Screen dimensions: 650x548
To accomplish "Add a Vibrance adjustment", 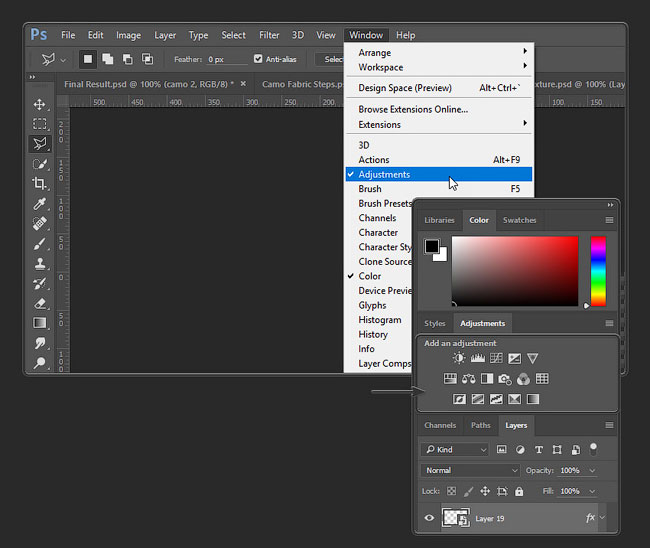I will click(x=533, y=358).
